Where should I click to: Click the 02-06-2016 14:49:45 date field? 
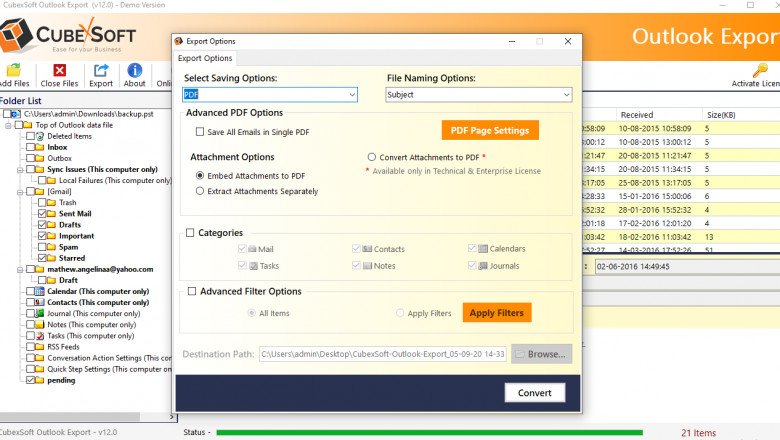coord(687,266)
